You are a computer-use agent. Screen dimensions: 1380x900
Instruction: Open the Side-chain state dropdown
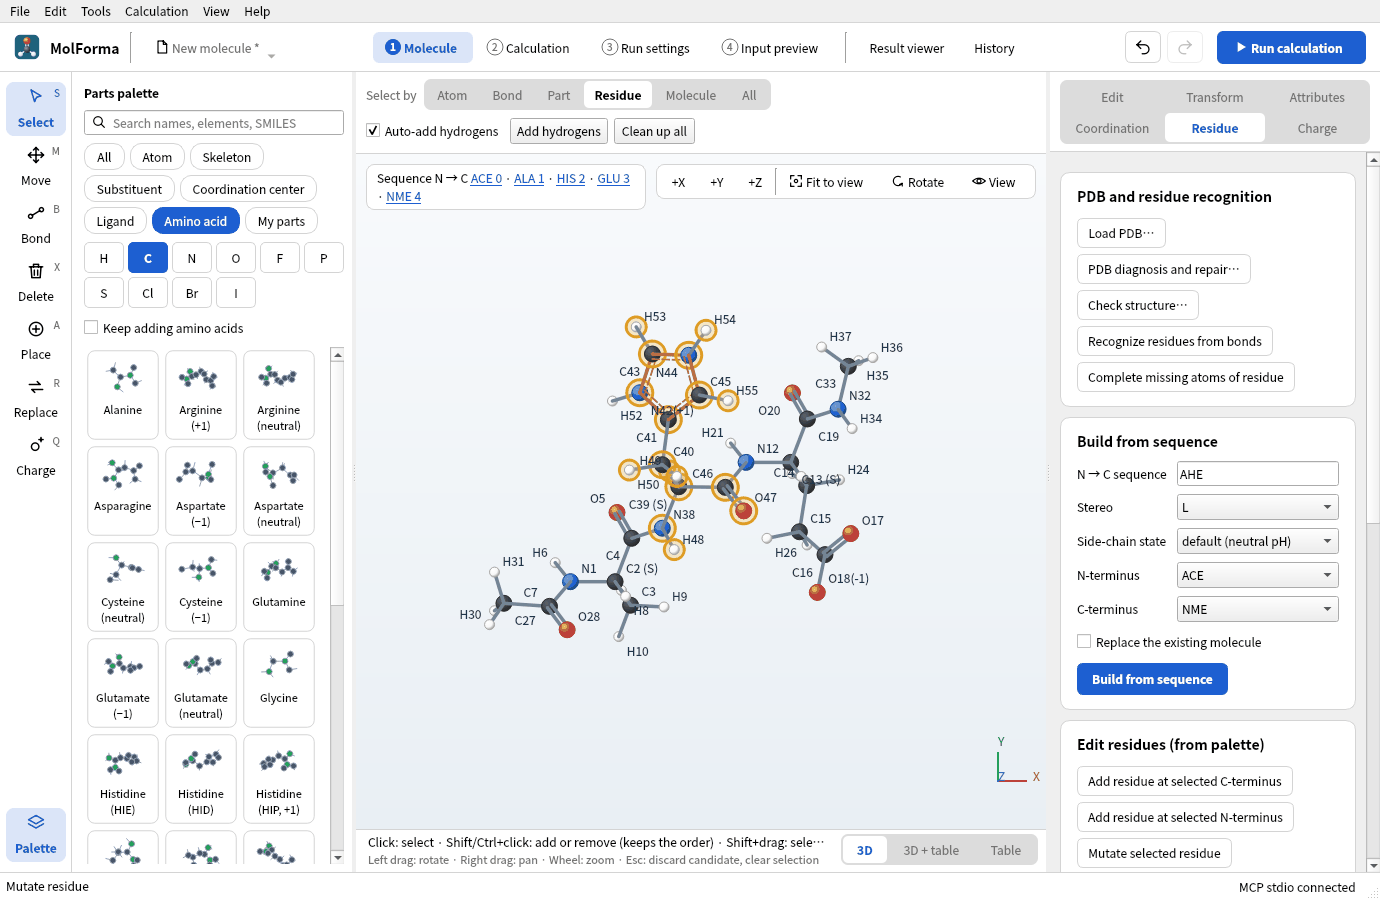[1258, 541]
